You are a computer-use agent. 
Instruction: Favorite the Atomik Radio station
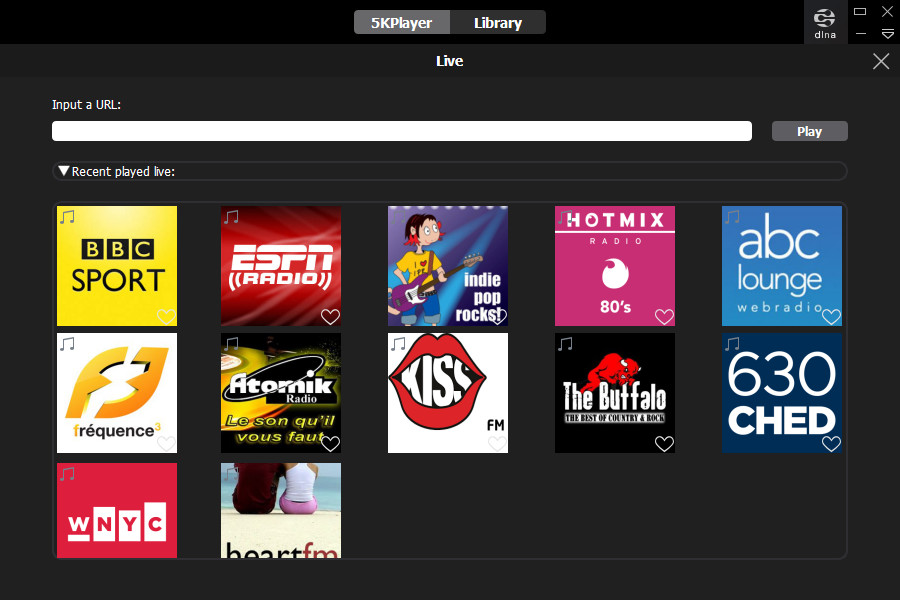(x=330, y=443)
